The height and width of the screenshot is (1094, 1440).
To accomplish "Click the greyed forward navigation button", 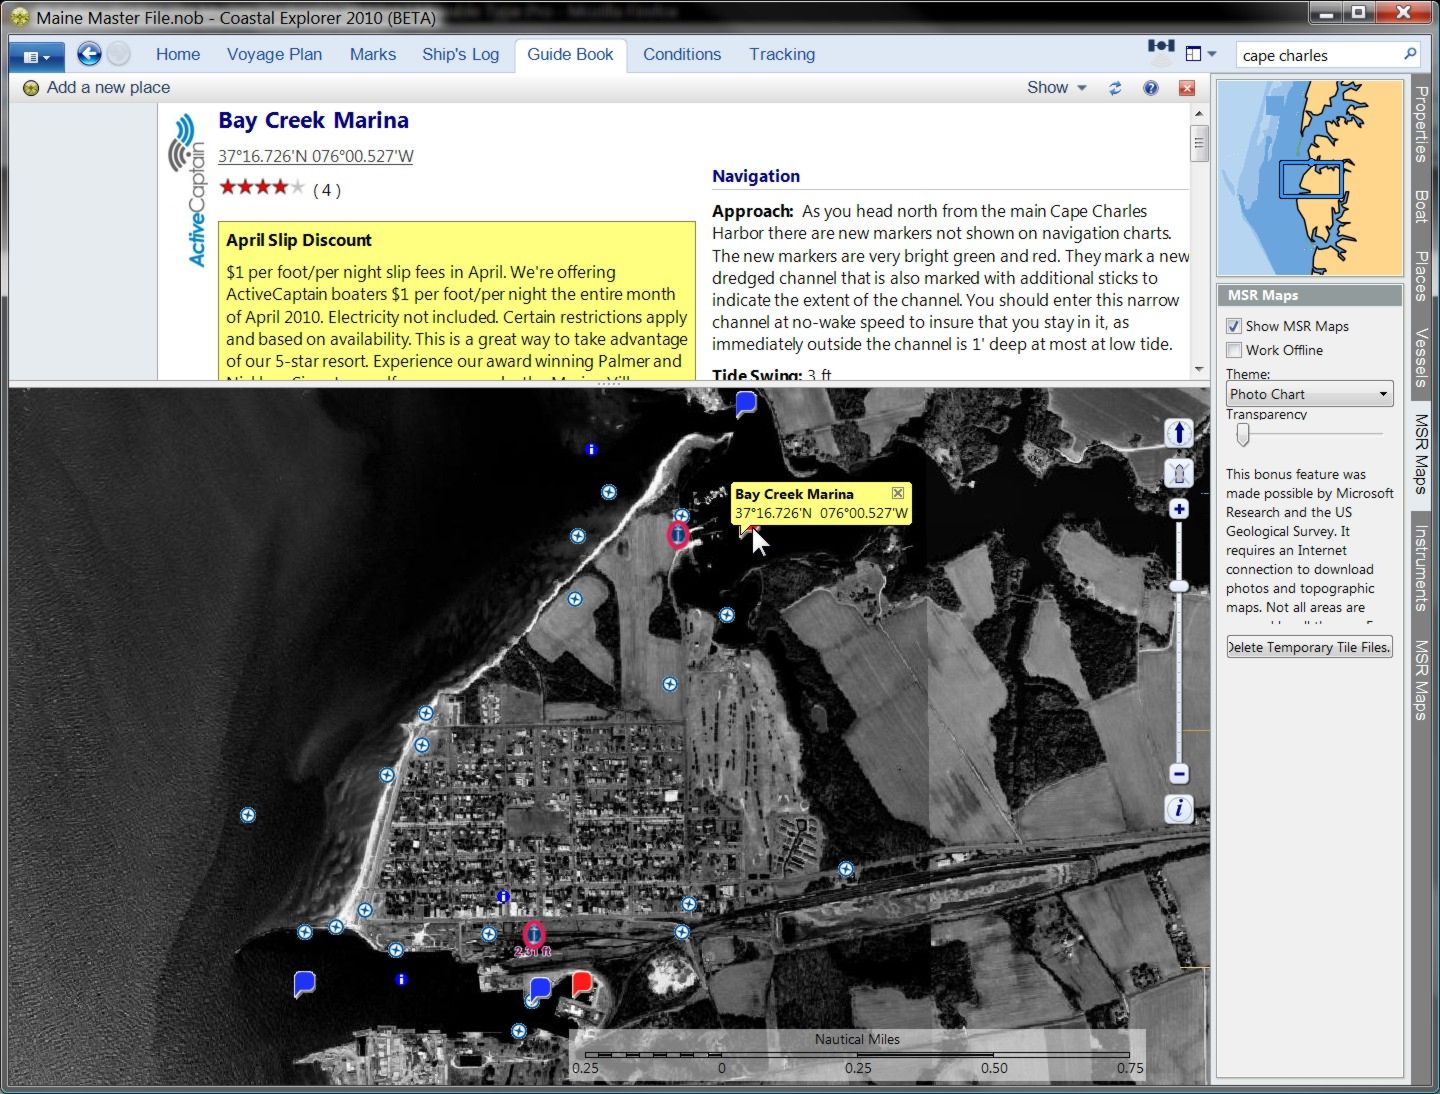I will click(119, 54).
